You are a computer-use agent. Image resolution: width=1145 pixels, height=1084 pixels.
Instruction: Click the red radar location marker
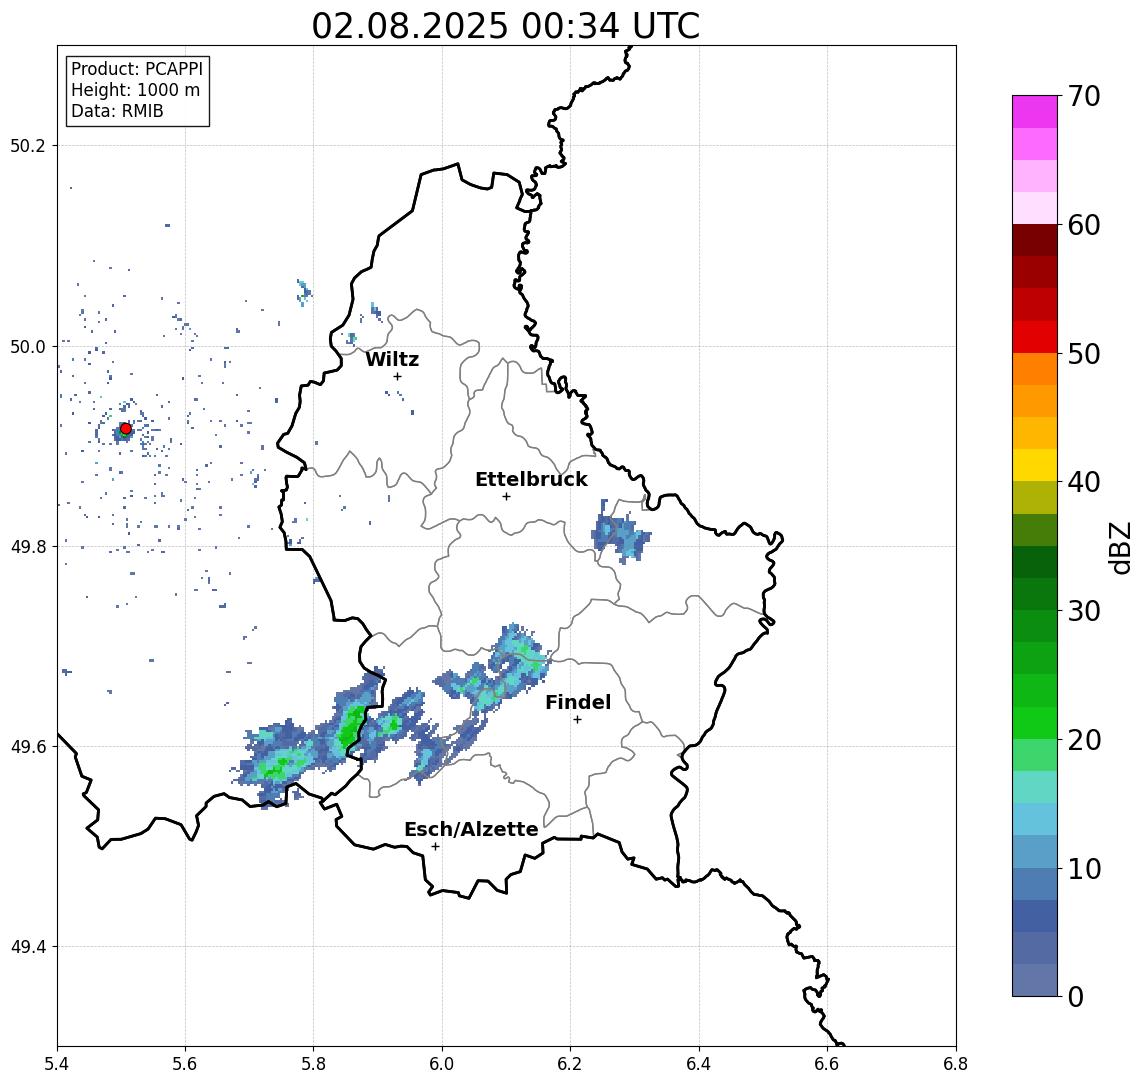(126, 429)
